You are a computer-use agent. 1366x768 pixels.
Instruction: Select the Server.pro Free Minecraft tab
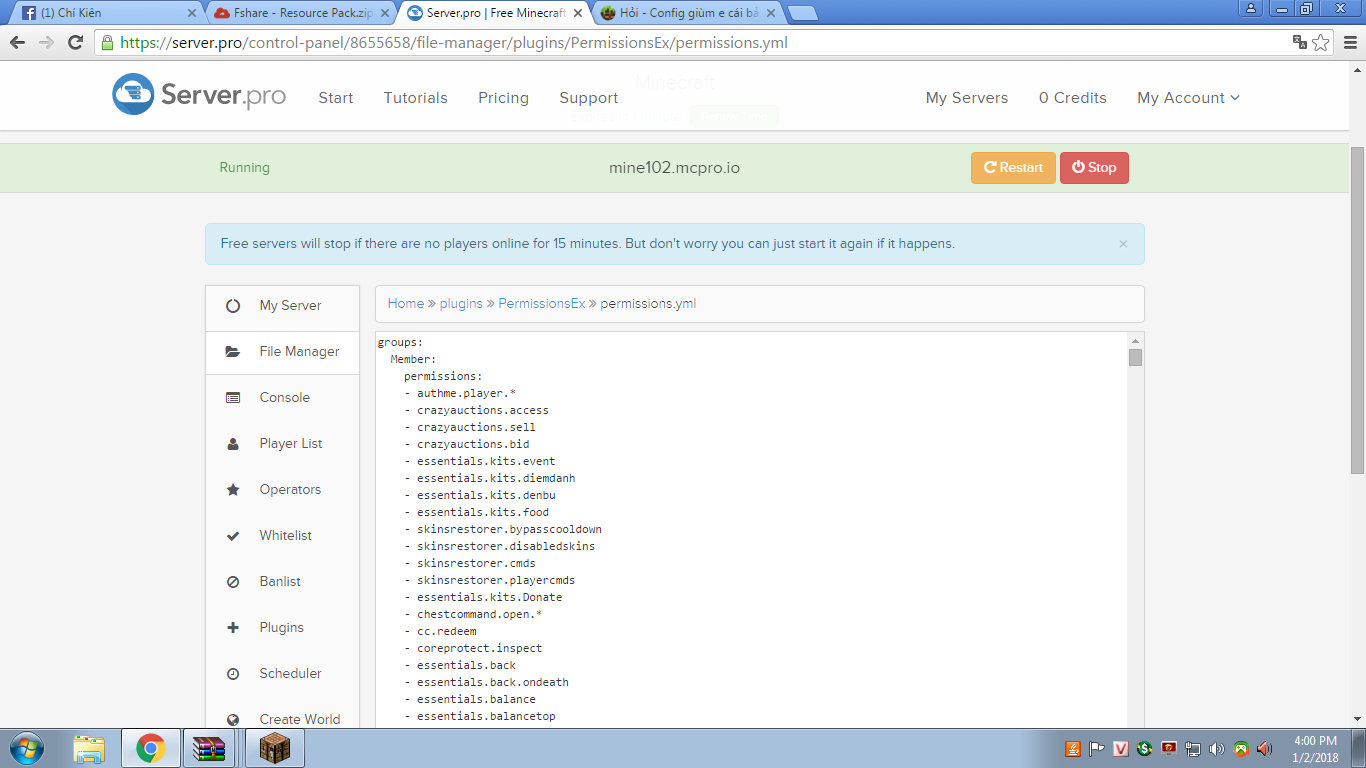point(494,13)
